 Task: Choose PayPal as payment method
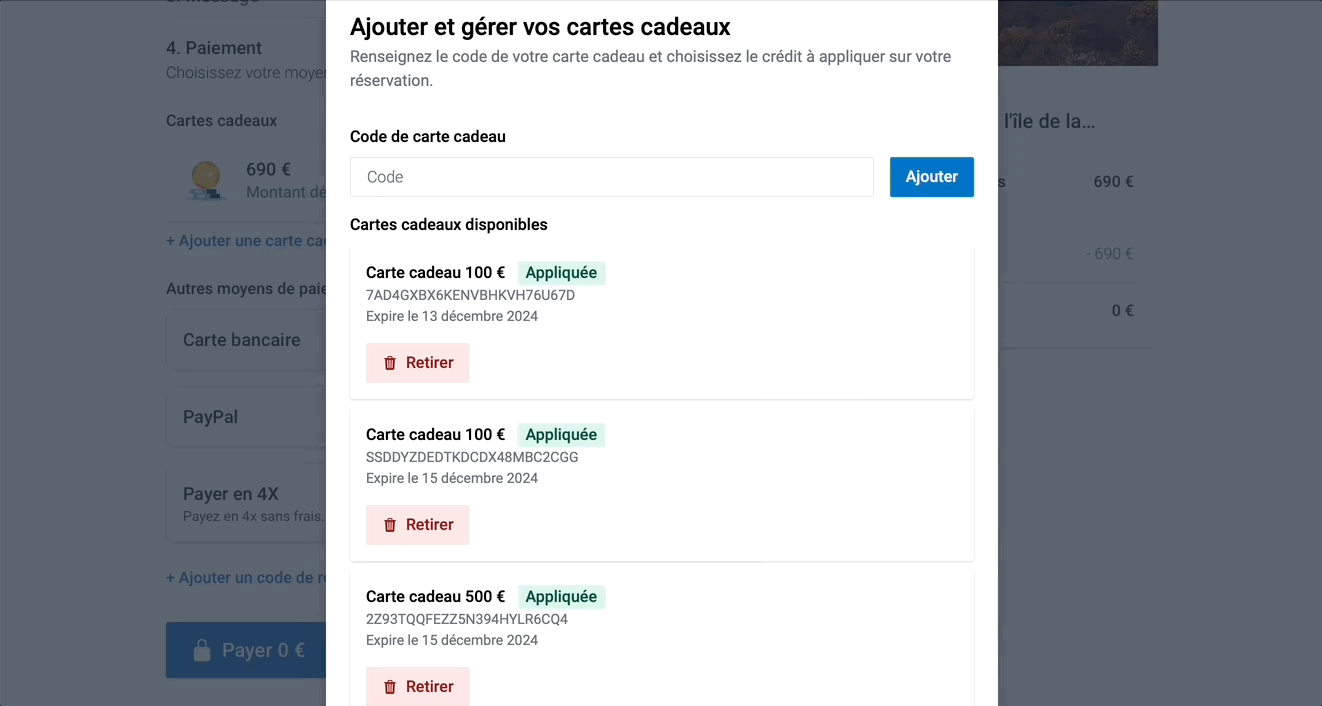tap(246, 417)
